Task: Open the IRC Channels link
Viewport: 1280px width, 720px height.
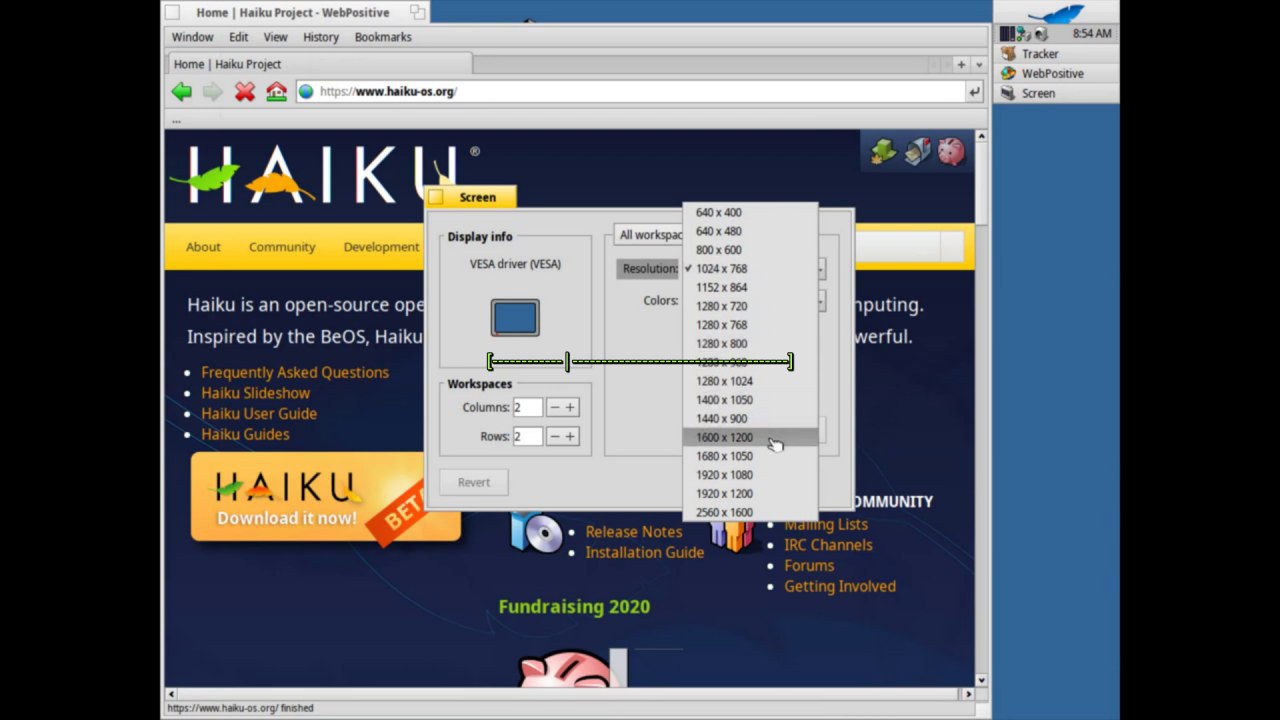Action: 828,545
